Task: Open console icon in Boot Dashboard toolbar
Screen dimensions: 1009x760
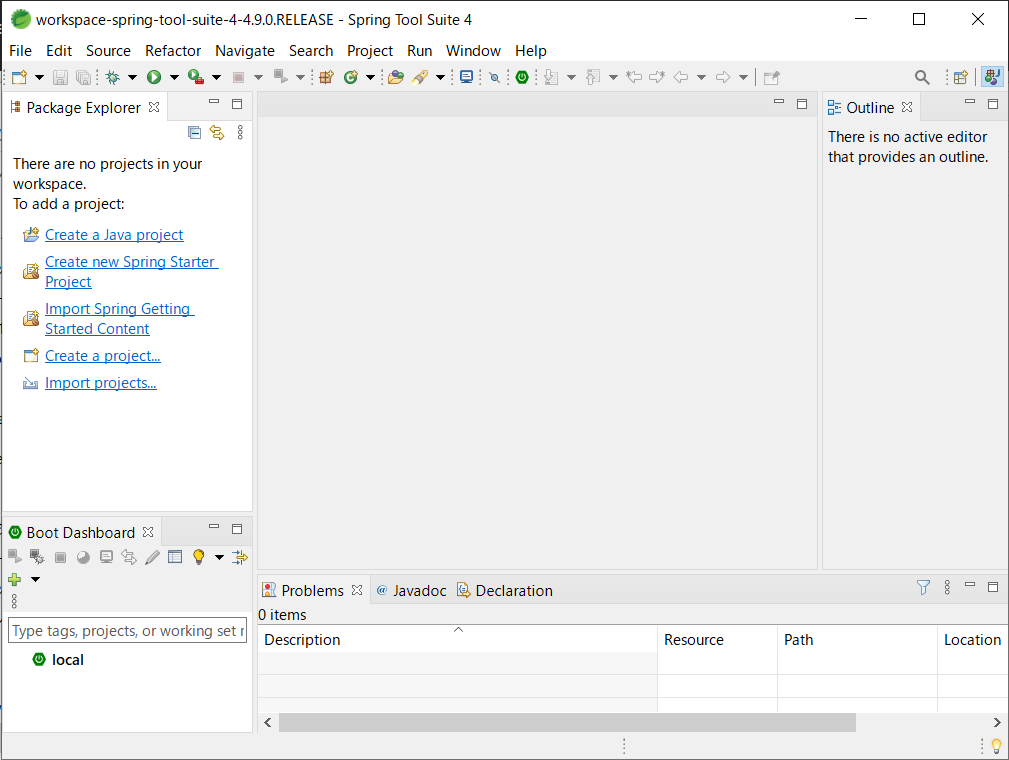Action: 106,557
